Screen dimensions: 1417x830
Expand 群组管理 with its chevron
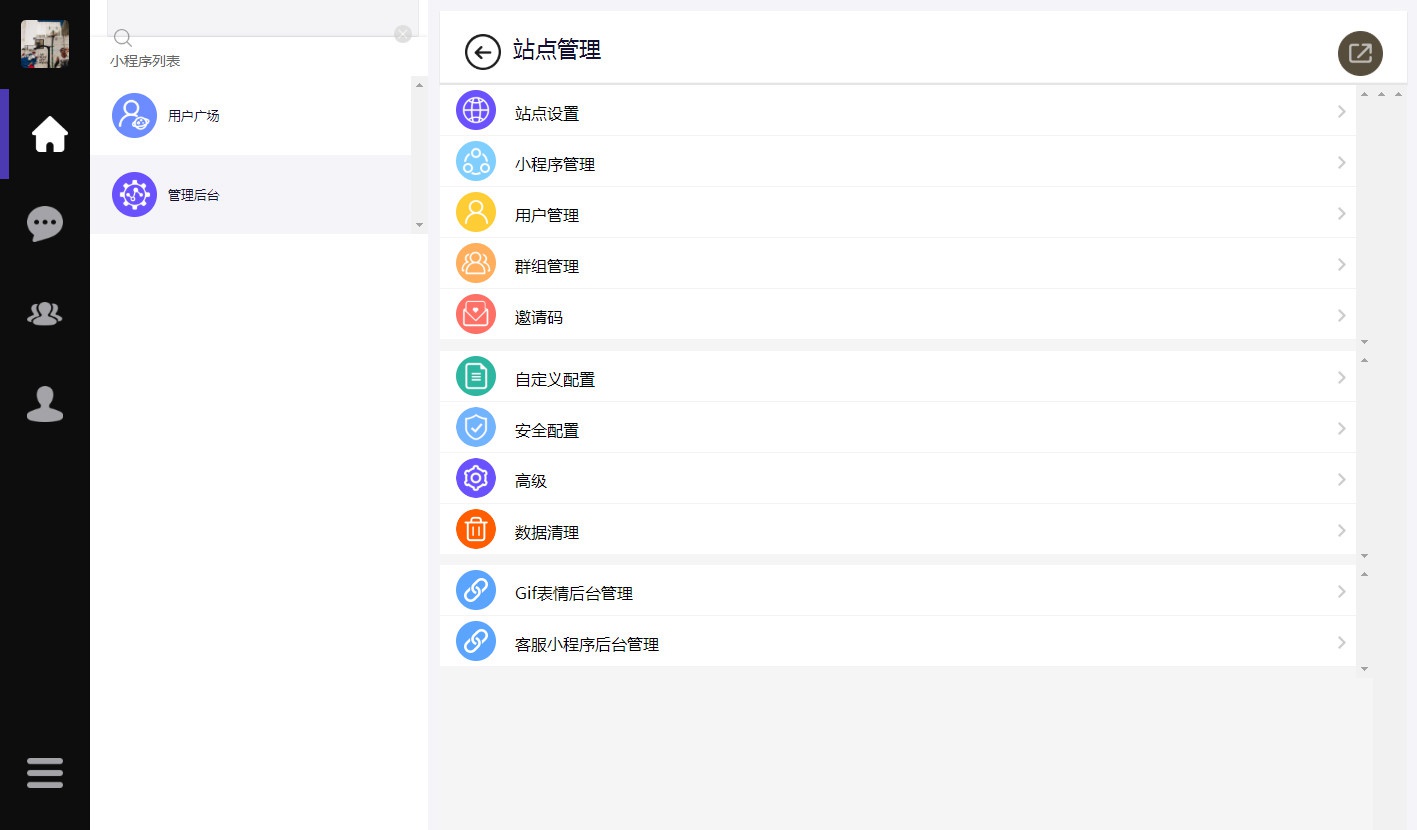(1342, 265)
